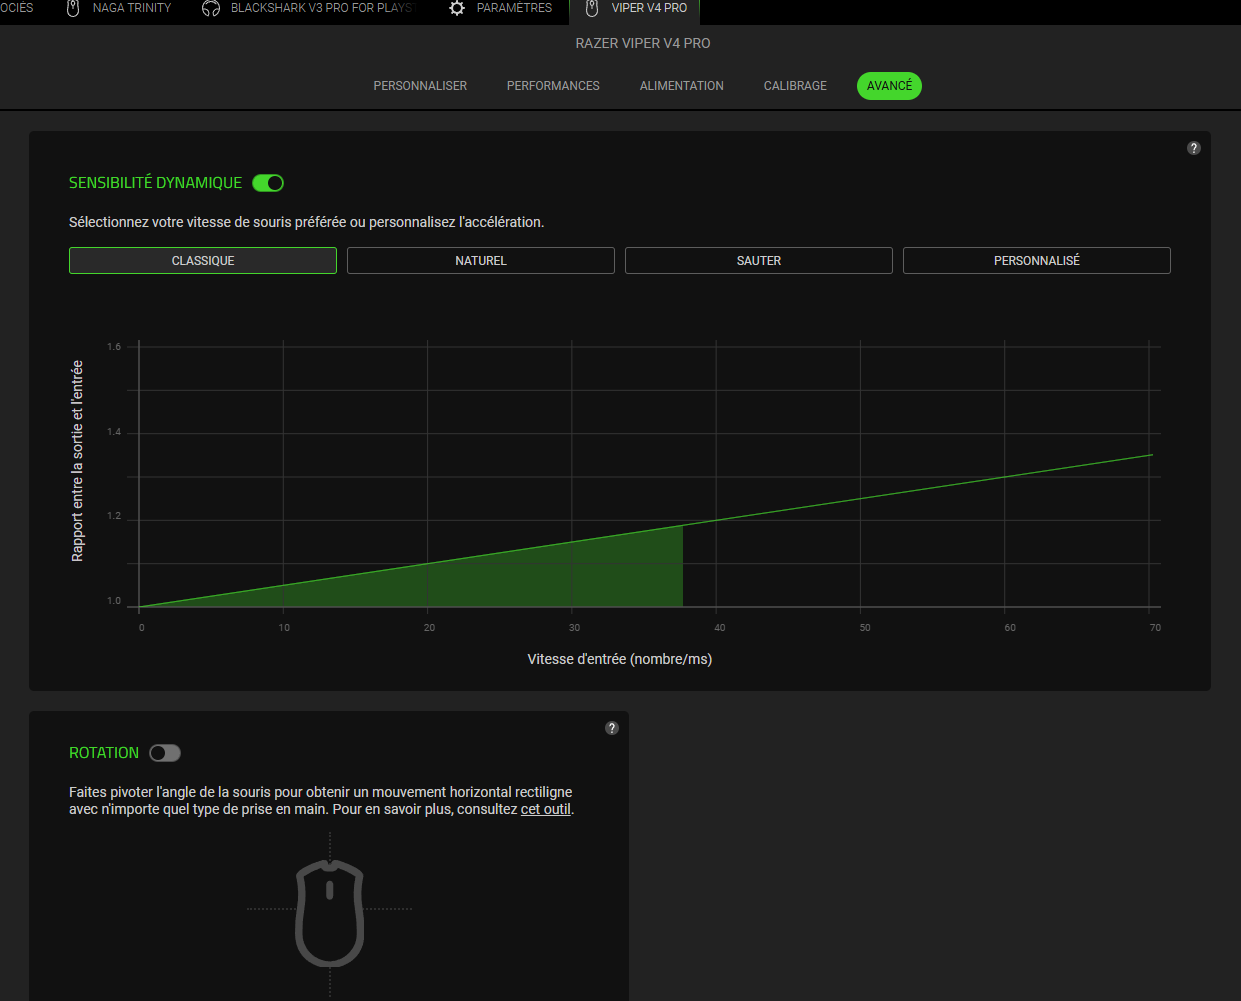The width and height of the screenshot is (1241, 1001).
Task: Click the "ROTATION" heading text
Action: (x=104, y=753)
